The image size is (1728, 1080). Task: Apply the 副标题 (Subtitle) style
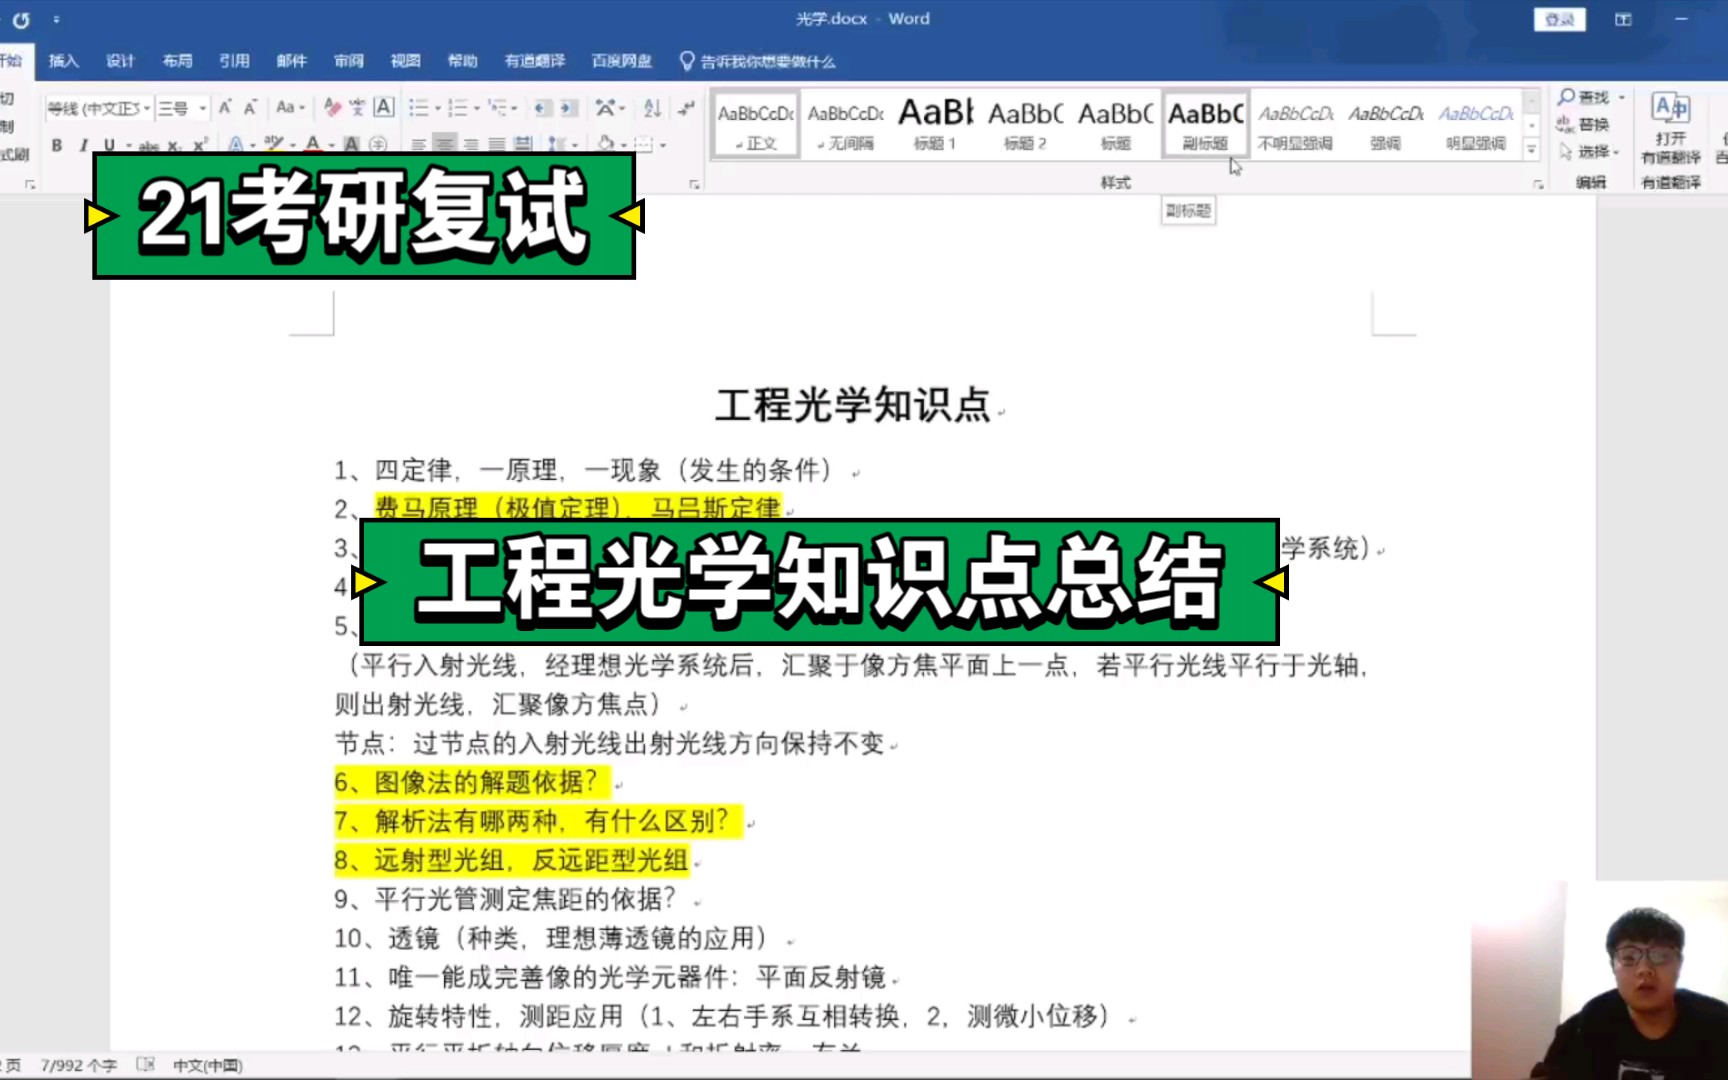(1205, 125)
